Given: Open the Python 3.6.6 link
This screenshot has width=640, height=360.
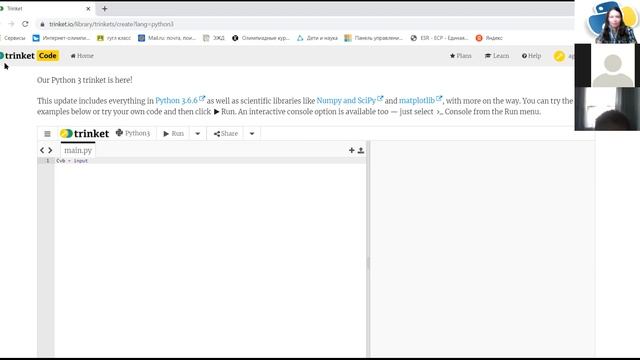Looking at the screenshot, I should pos(180,100).
